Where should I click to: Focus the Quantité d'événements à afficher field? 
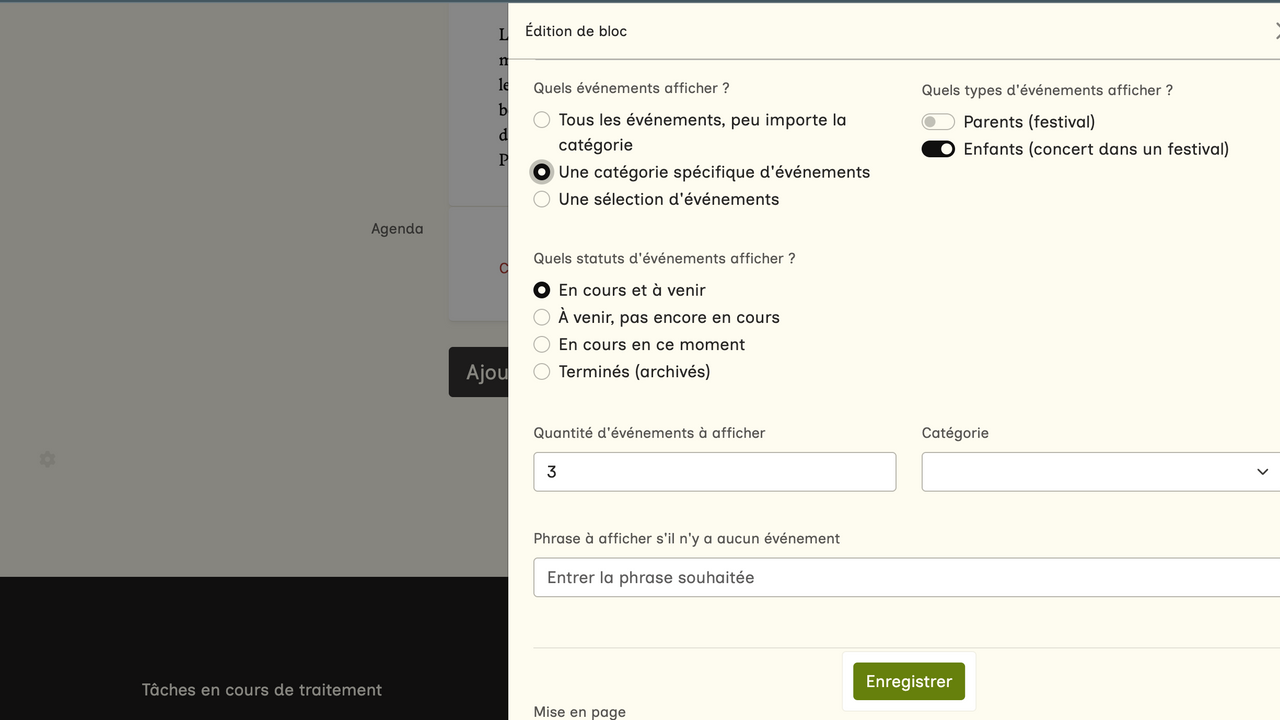coord(714,472)
